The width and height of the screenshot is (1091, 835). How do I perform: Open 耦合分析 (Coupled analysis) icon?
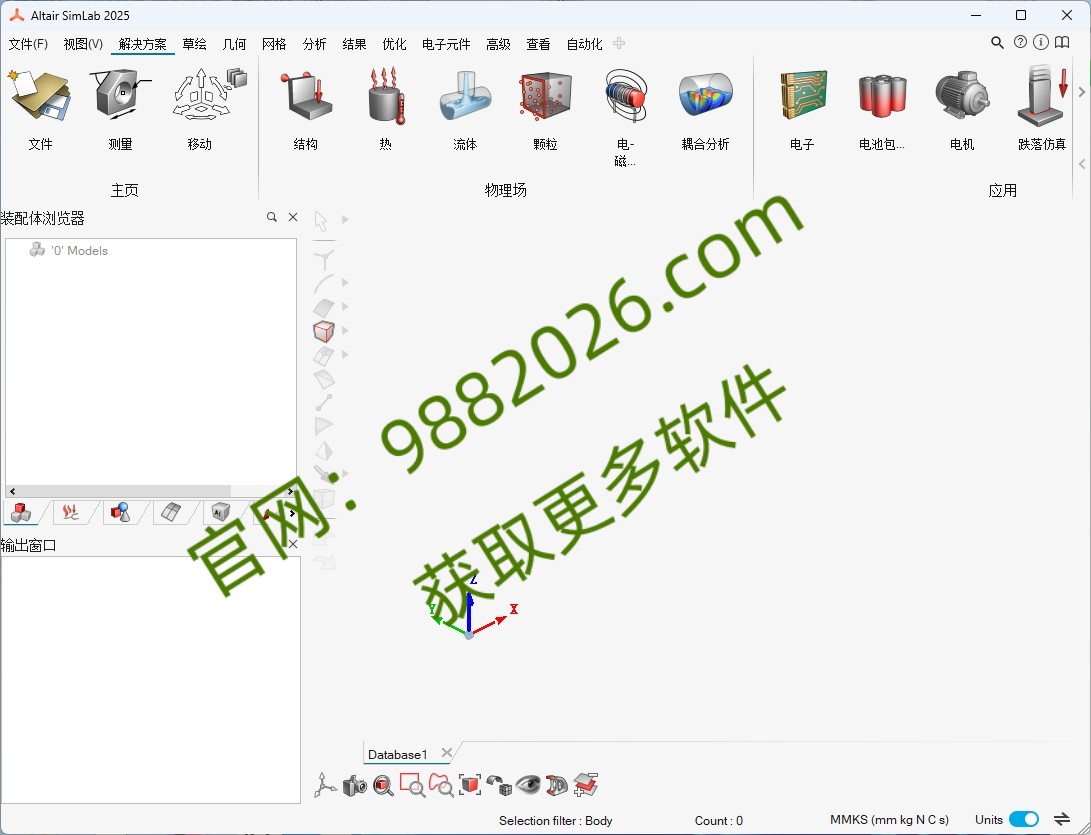[x=705, y=110]
